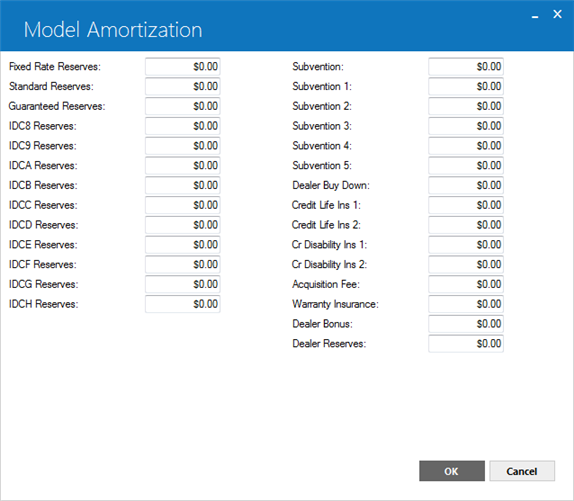
Task: Click the Warranty Insurance field
Action: click(x=466, y=304)
